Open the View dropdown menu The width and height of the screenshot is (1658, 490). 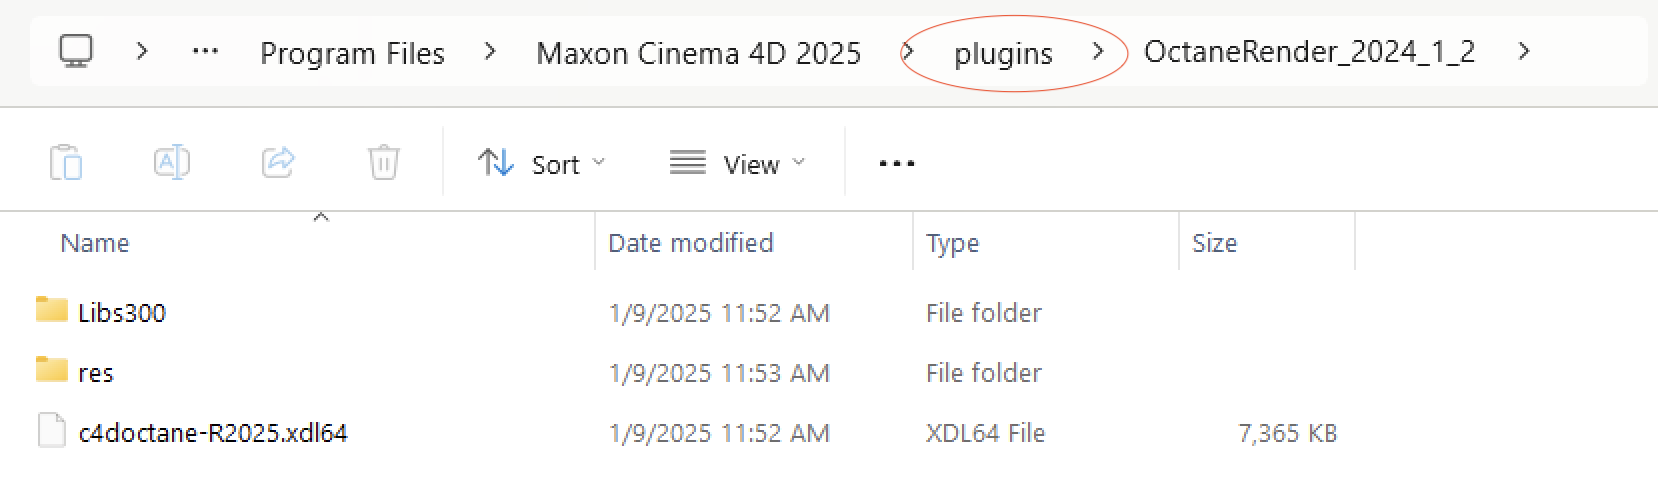737,164
